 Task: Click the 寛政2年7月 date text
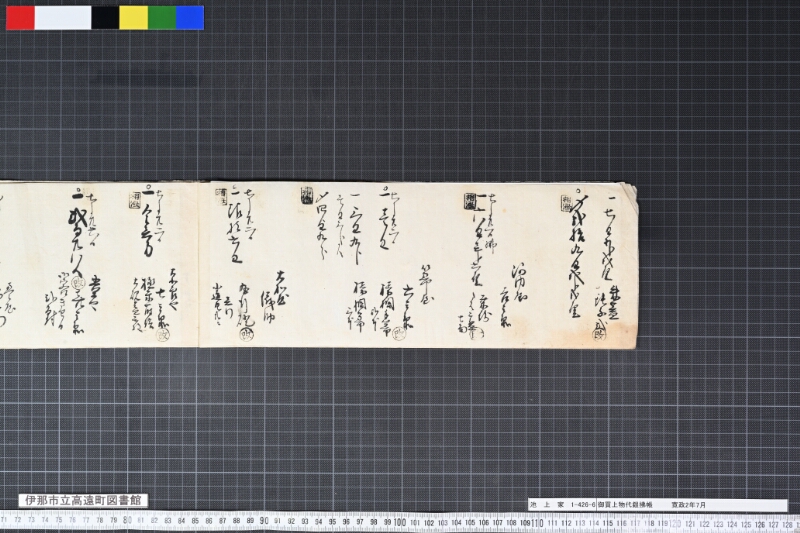point(688,504)
